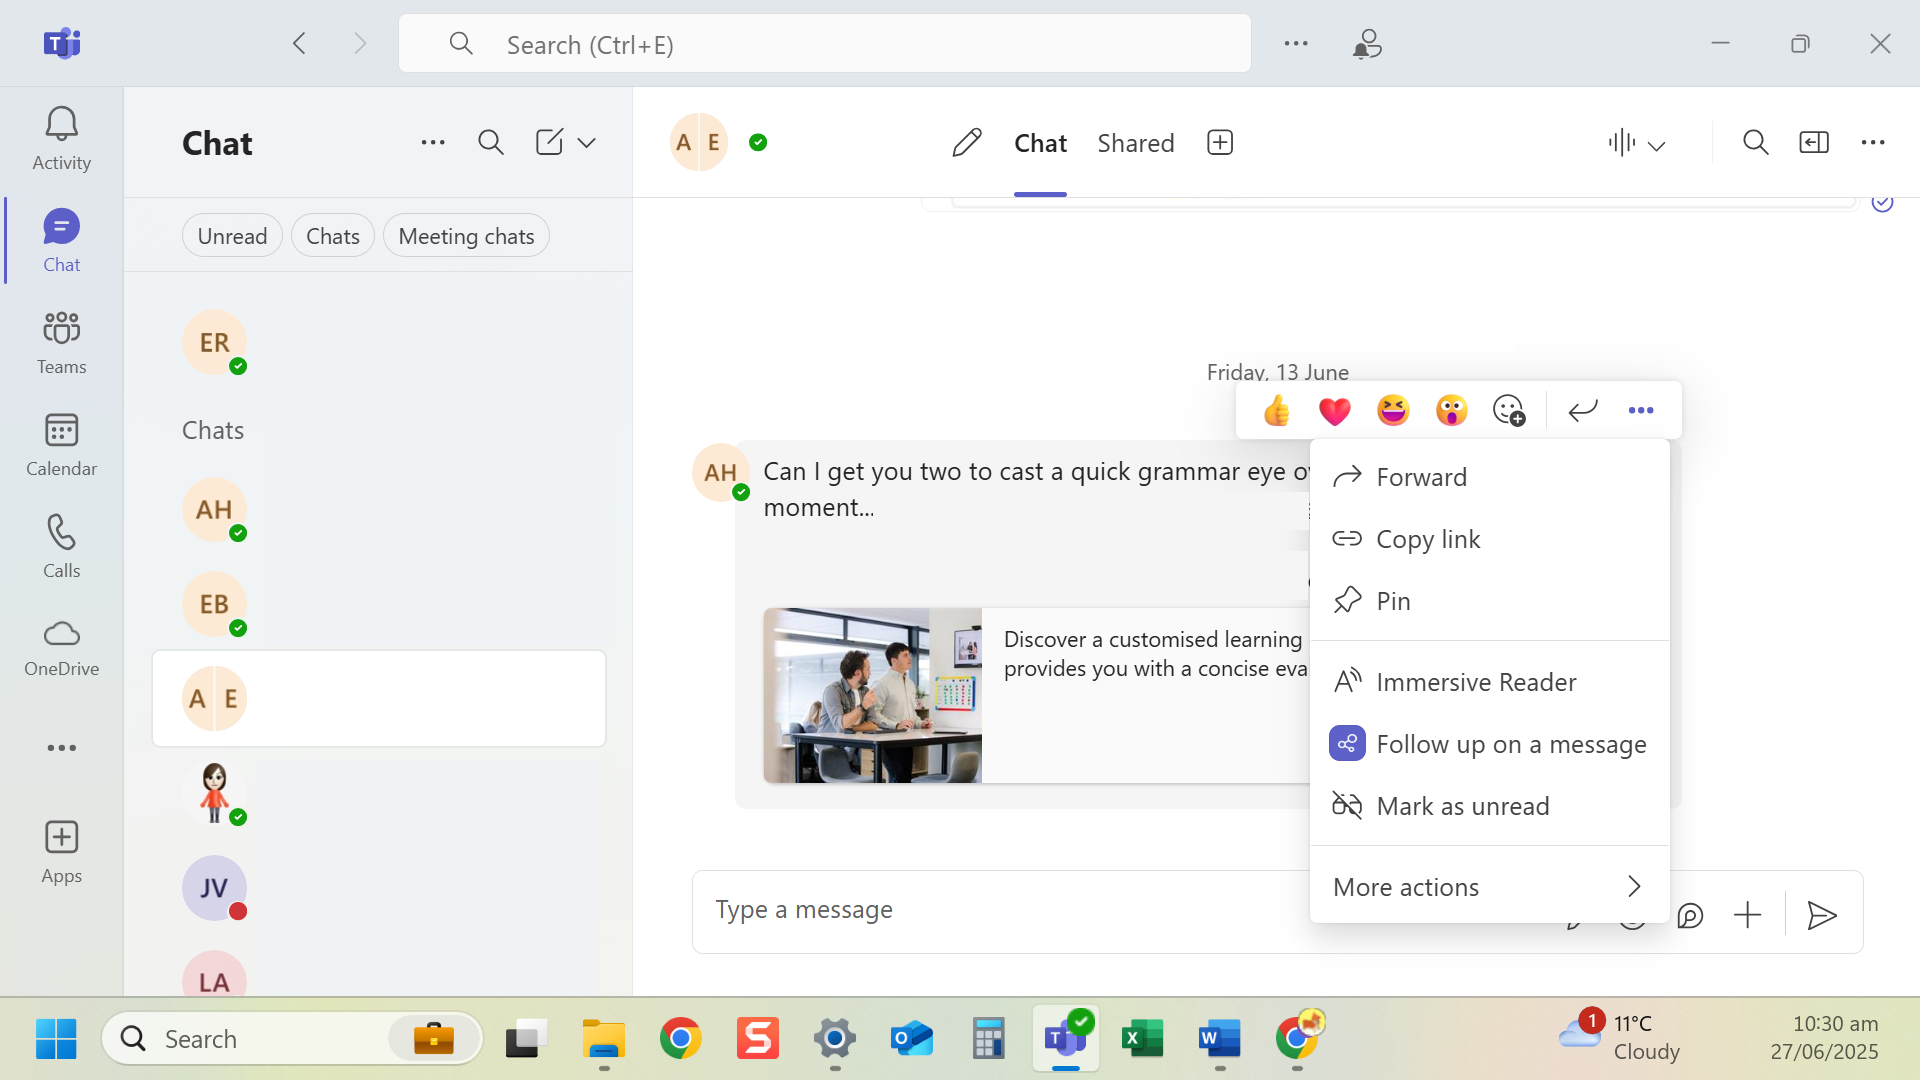The height and width of the screenshot is (1080, 1920).
Task: Go back with the navigation arrow
Action: coord(299,43)
